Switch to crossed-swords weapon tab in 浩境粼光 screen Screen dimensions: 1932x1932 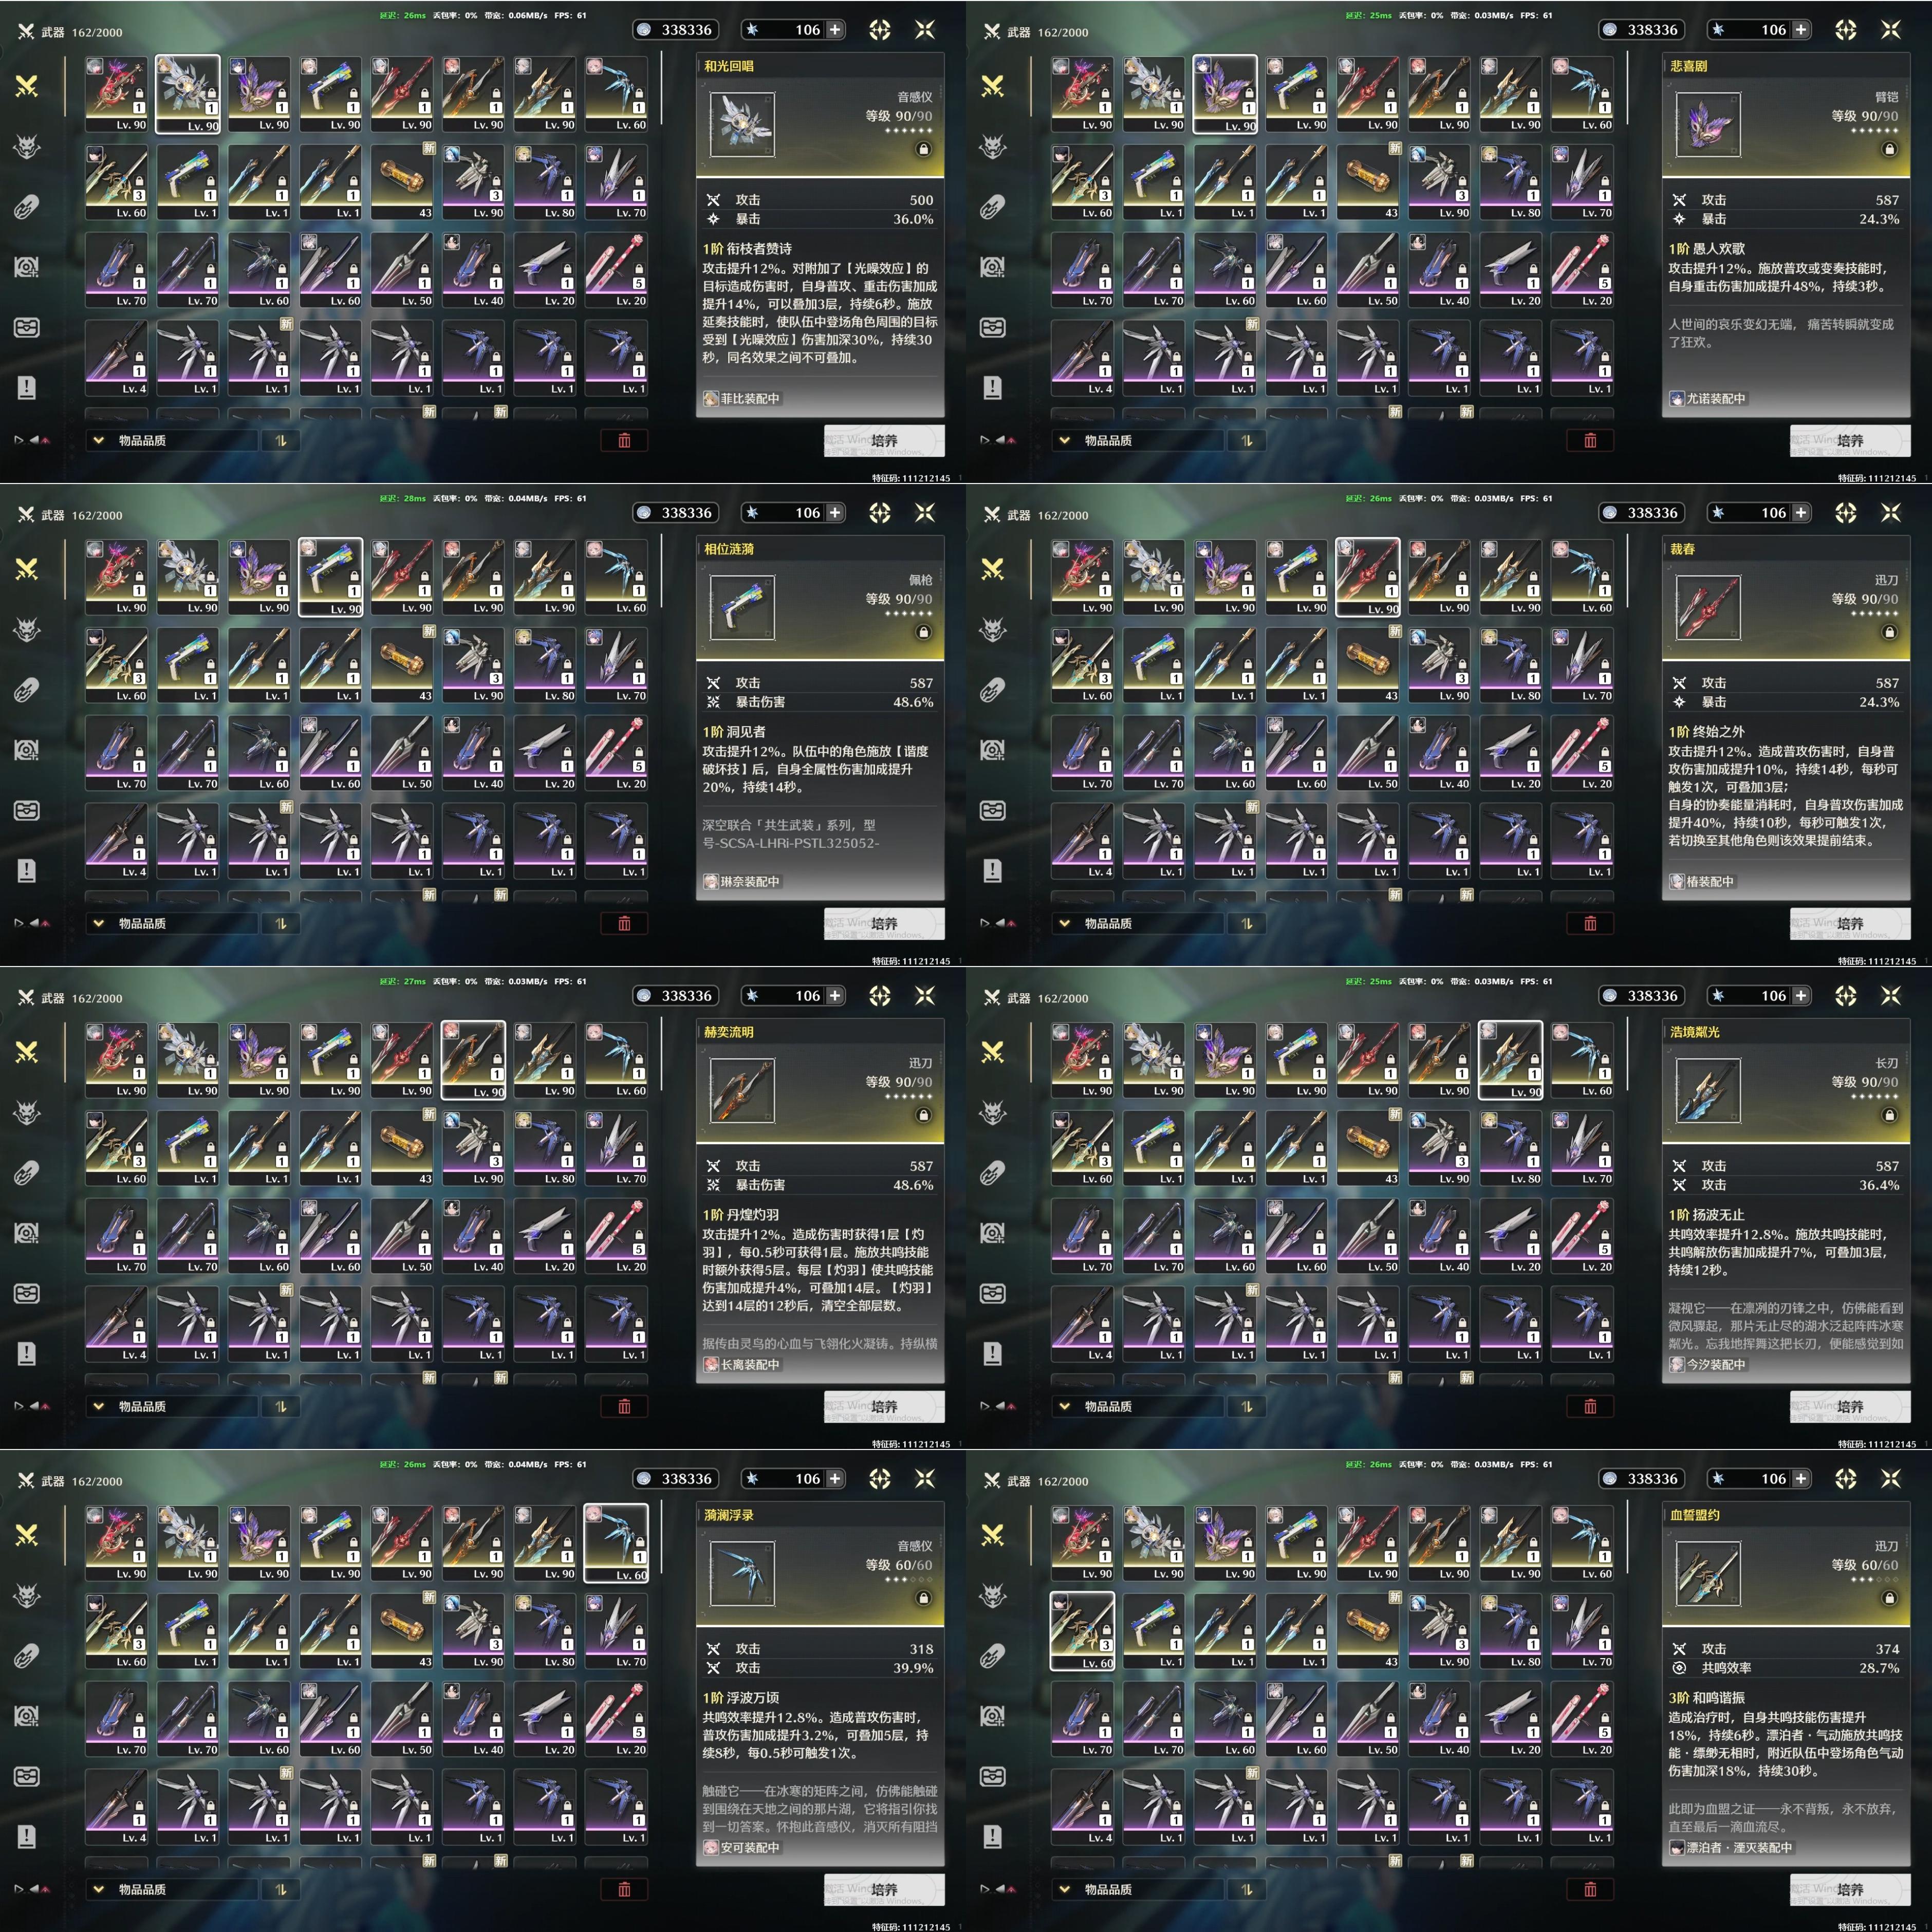(x=993, y=1051)
